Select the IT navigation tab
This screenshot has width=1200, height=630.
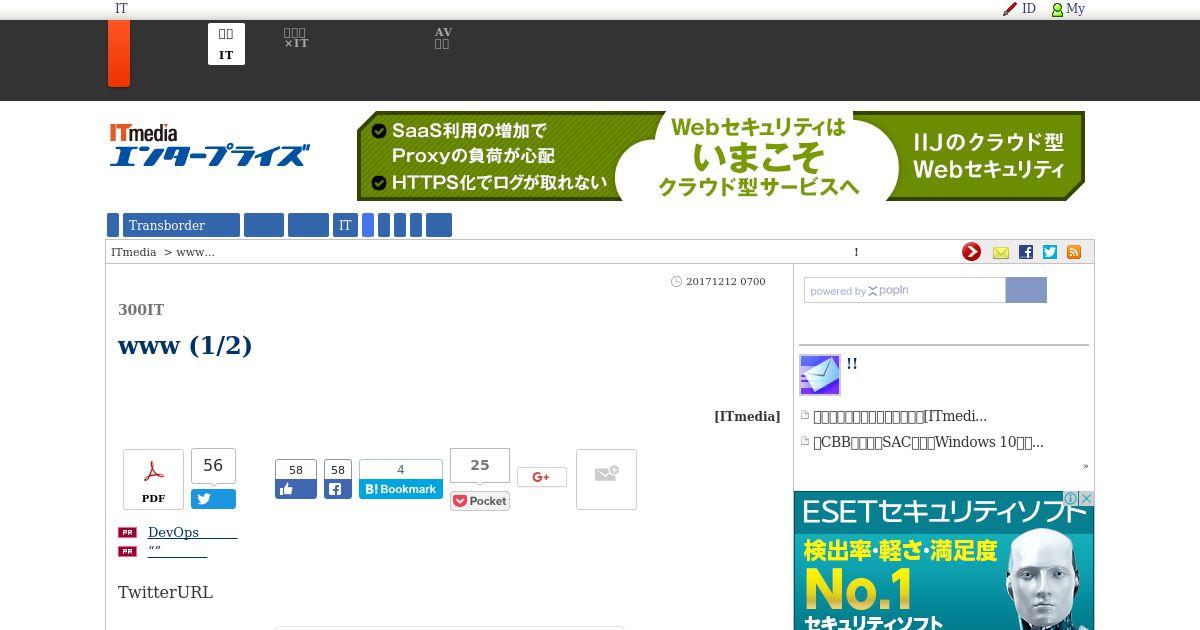pyautogui.click(x=345, y=225)
